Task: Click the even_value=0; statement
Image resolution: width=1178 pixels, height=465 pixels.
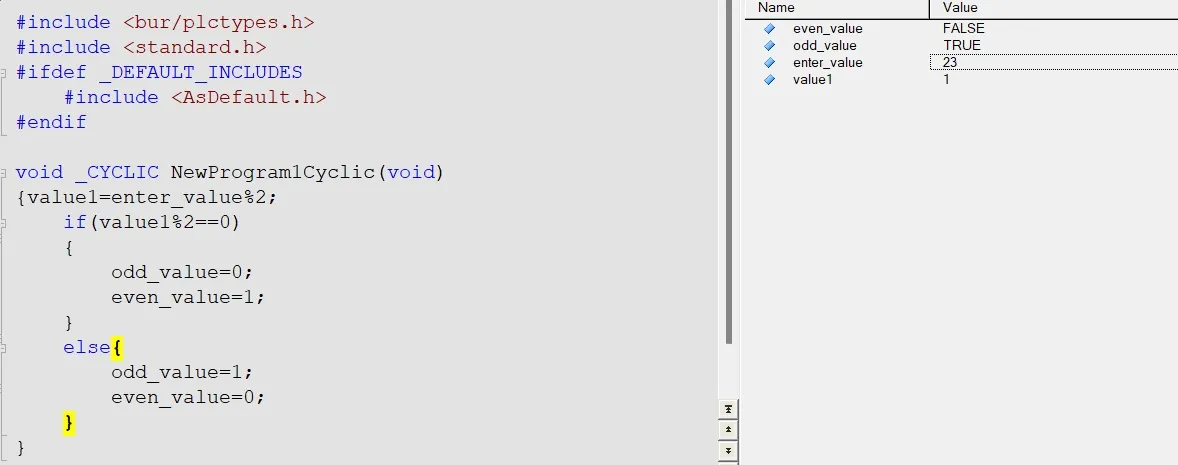Action: pyautogui.click(x=189, y=398)
